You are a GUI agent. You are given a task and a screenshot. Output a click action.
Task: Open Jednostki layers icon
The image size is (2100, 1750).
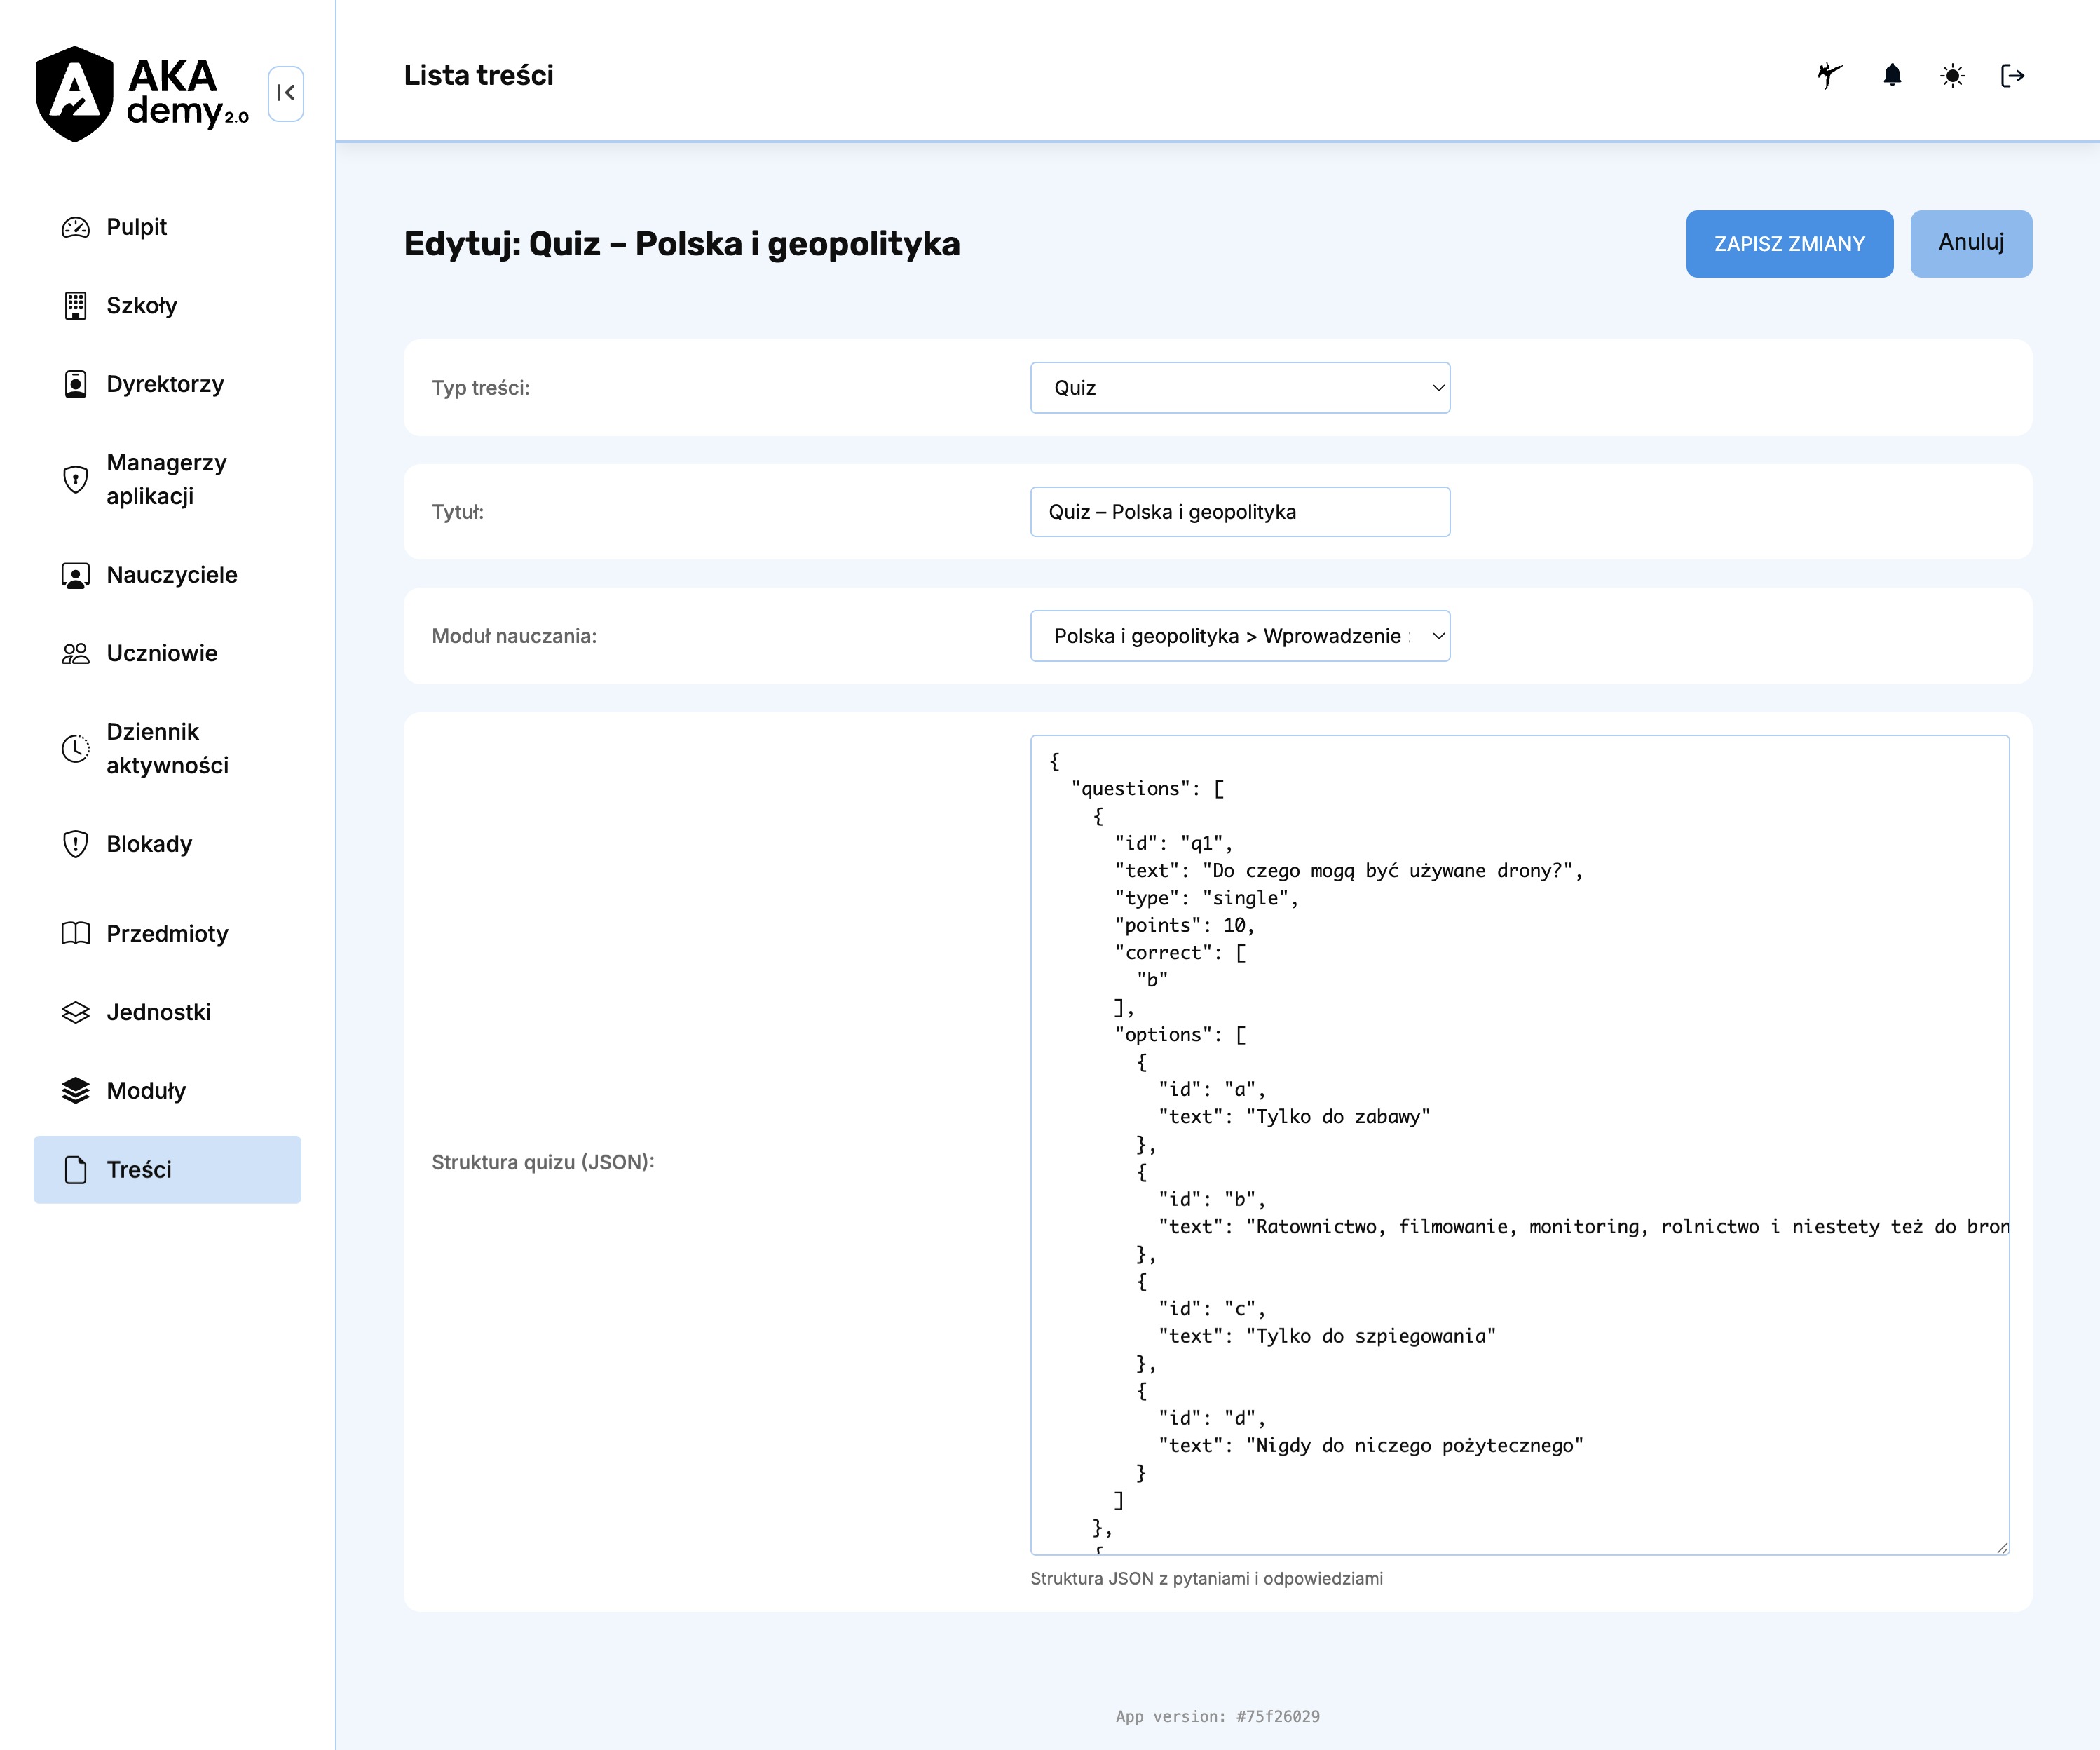pos(76,1012)
